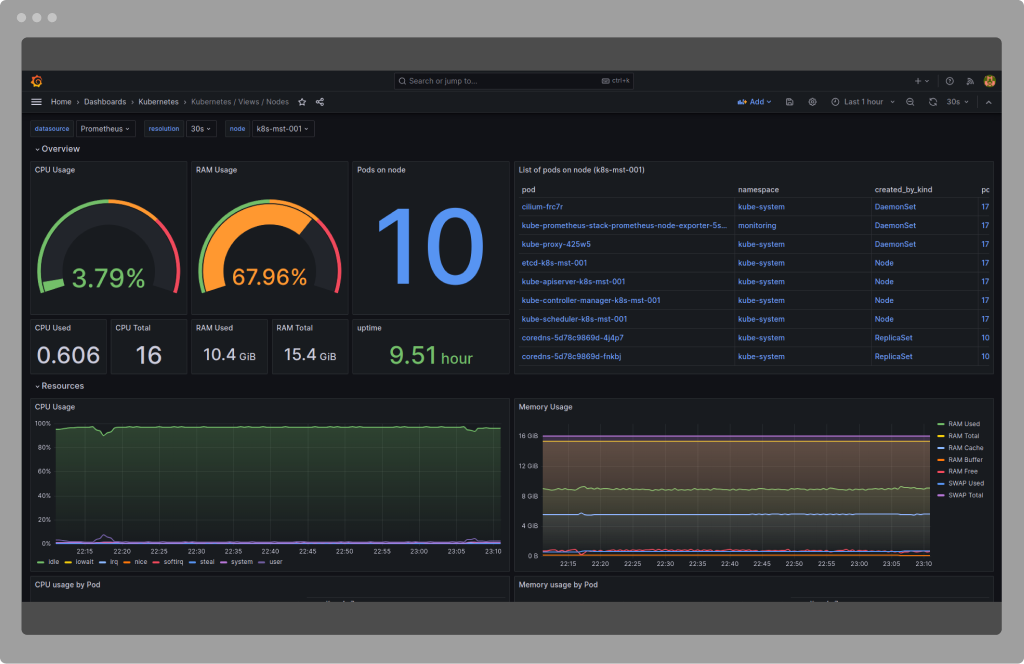
Task: Refresh the dashboard with the refresh icon
Action: coord(933,101)
